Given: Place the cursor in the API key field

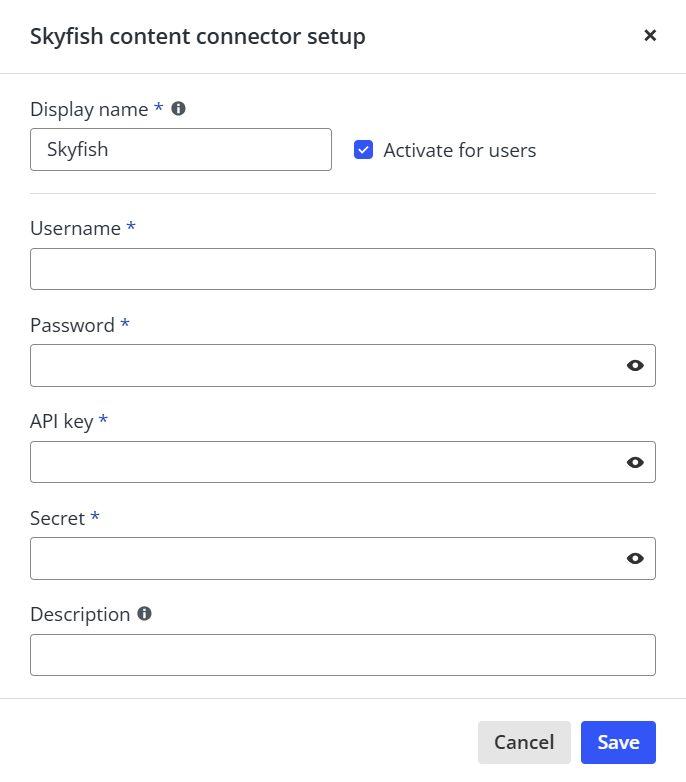Looking at the screenshot, I should [343, 462].
